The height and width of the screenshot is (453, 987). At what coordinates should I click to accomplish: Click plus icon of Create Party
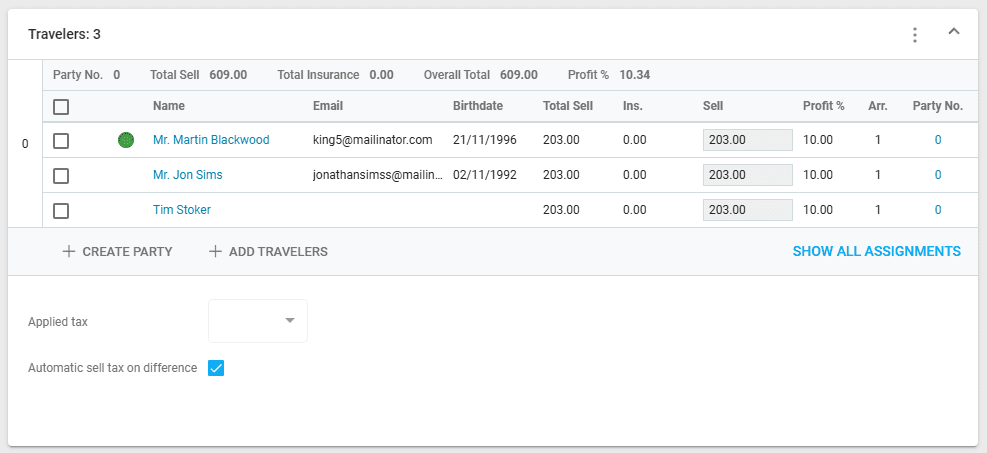(x=69, y=252)
